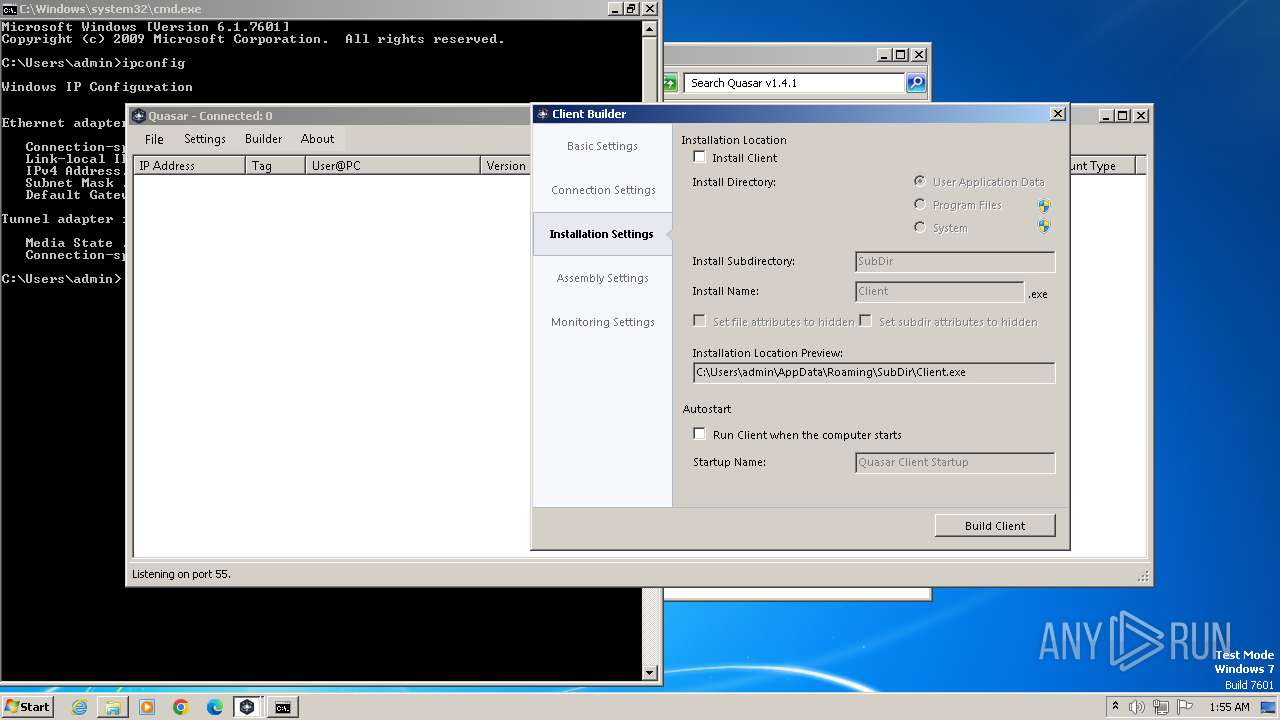Click the Install Name field

click(940, 291)
